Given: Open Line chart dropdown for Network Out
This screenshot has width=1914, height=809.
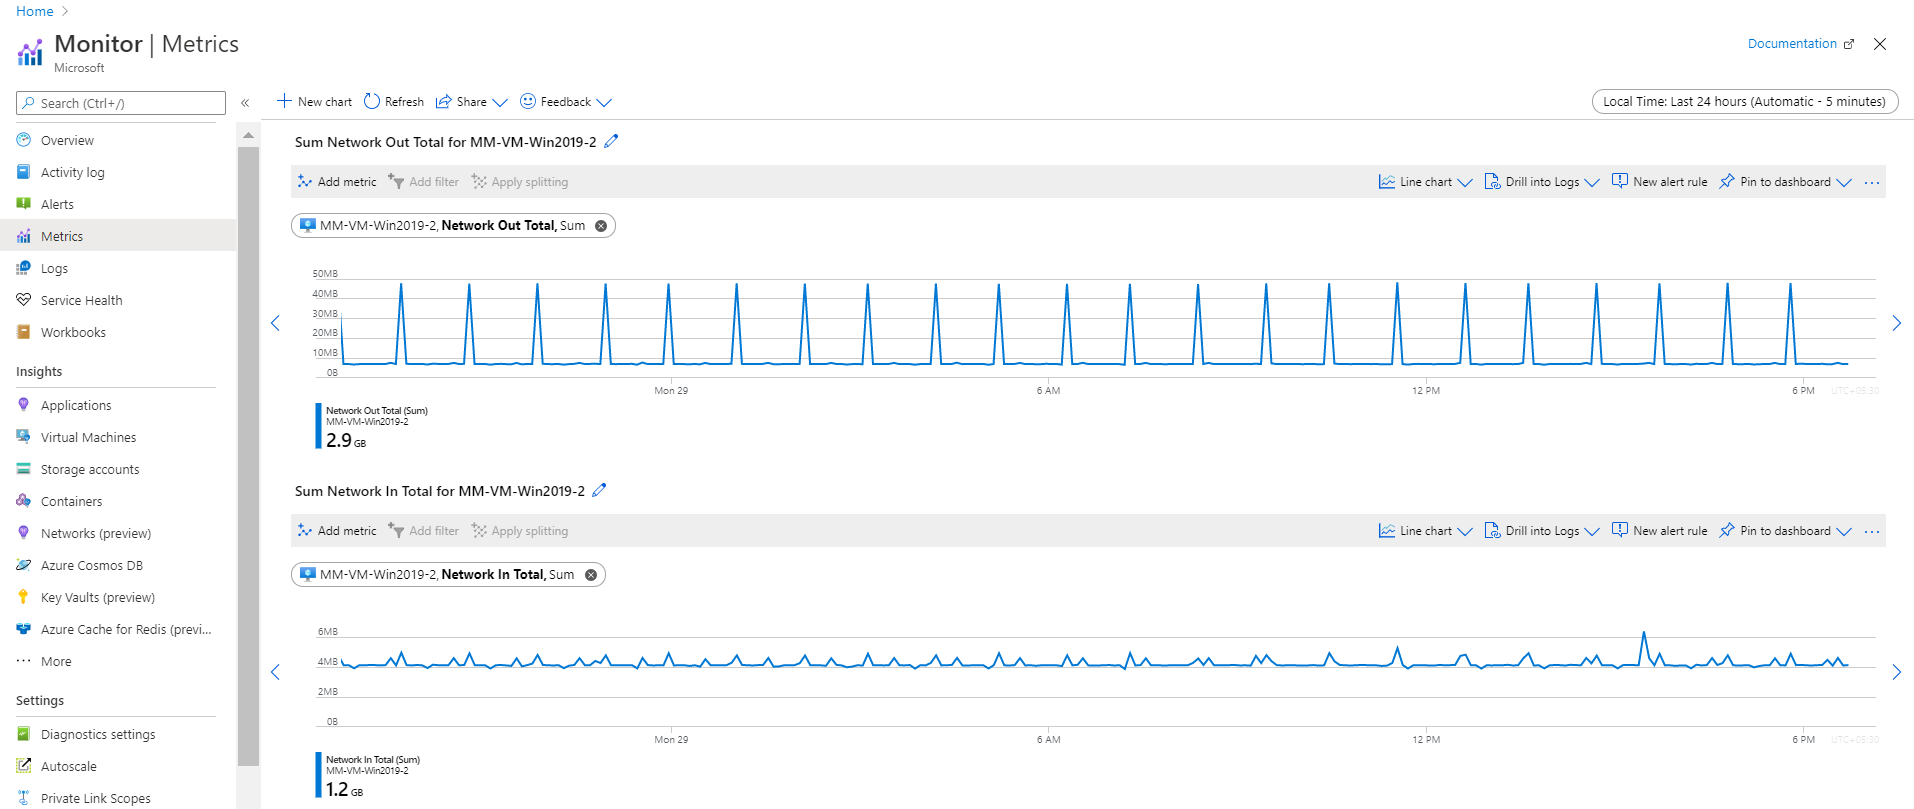Looking at the screenshot, I should pyautogui.click(x=1425, y=182).
